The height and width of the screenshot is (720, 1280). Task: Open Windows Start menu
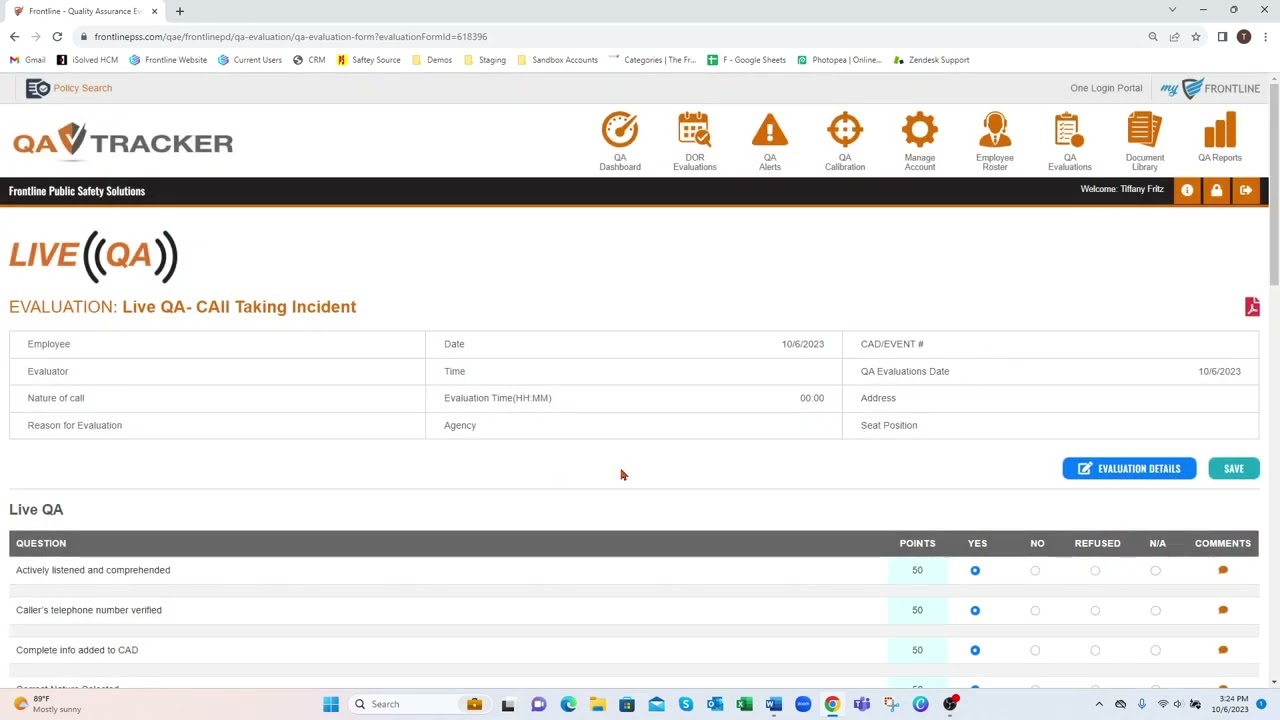331,704
